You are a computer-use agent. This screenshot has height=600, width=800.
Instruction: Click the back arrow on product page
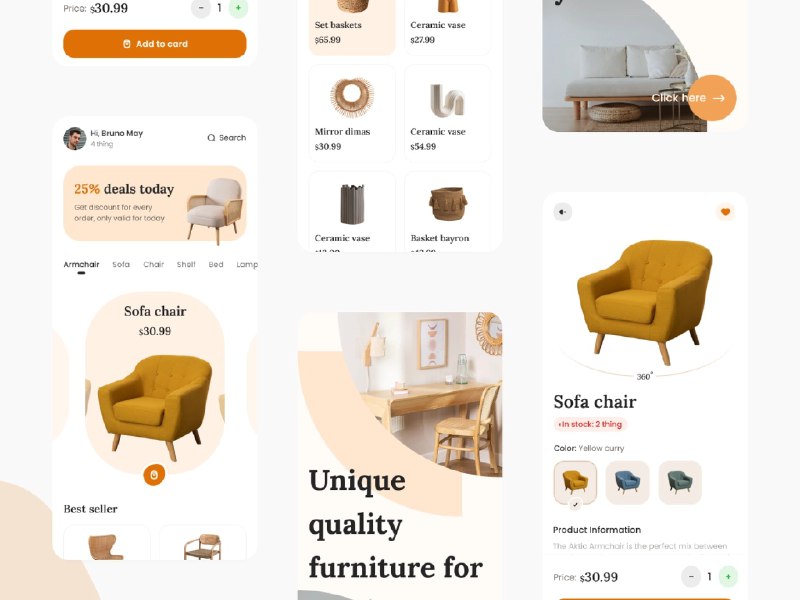(x=563, y=212)
